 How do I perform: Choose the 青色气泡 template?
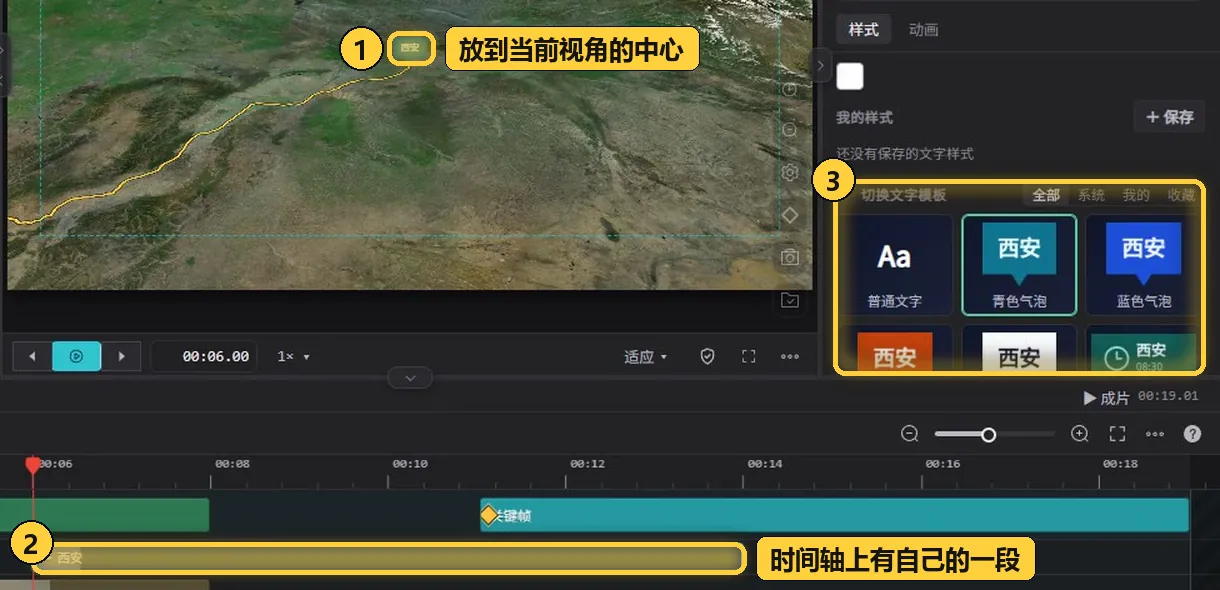(x=1019, y=265)
